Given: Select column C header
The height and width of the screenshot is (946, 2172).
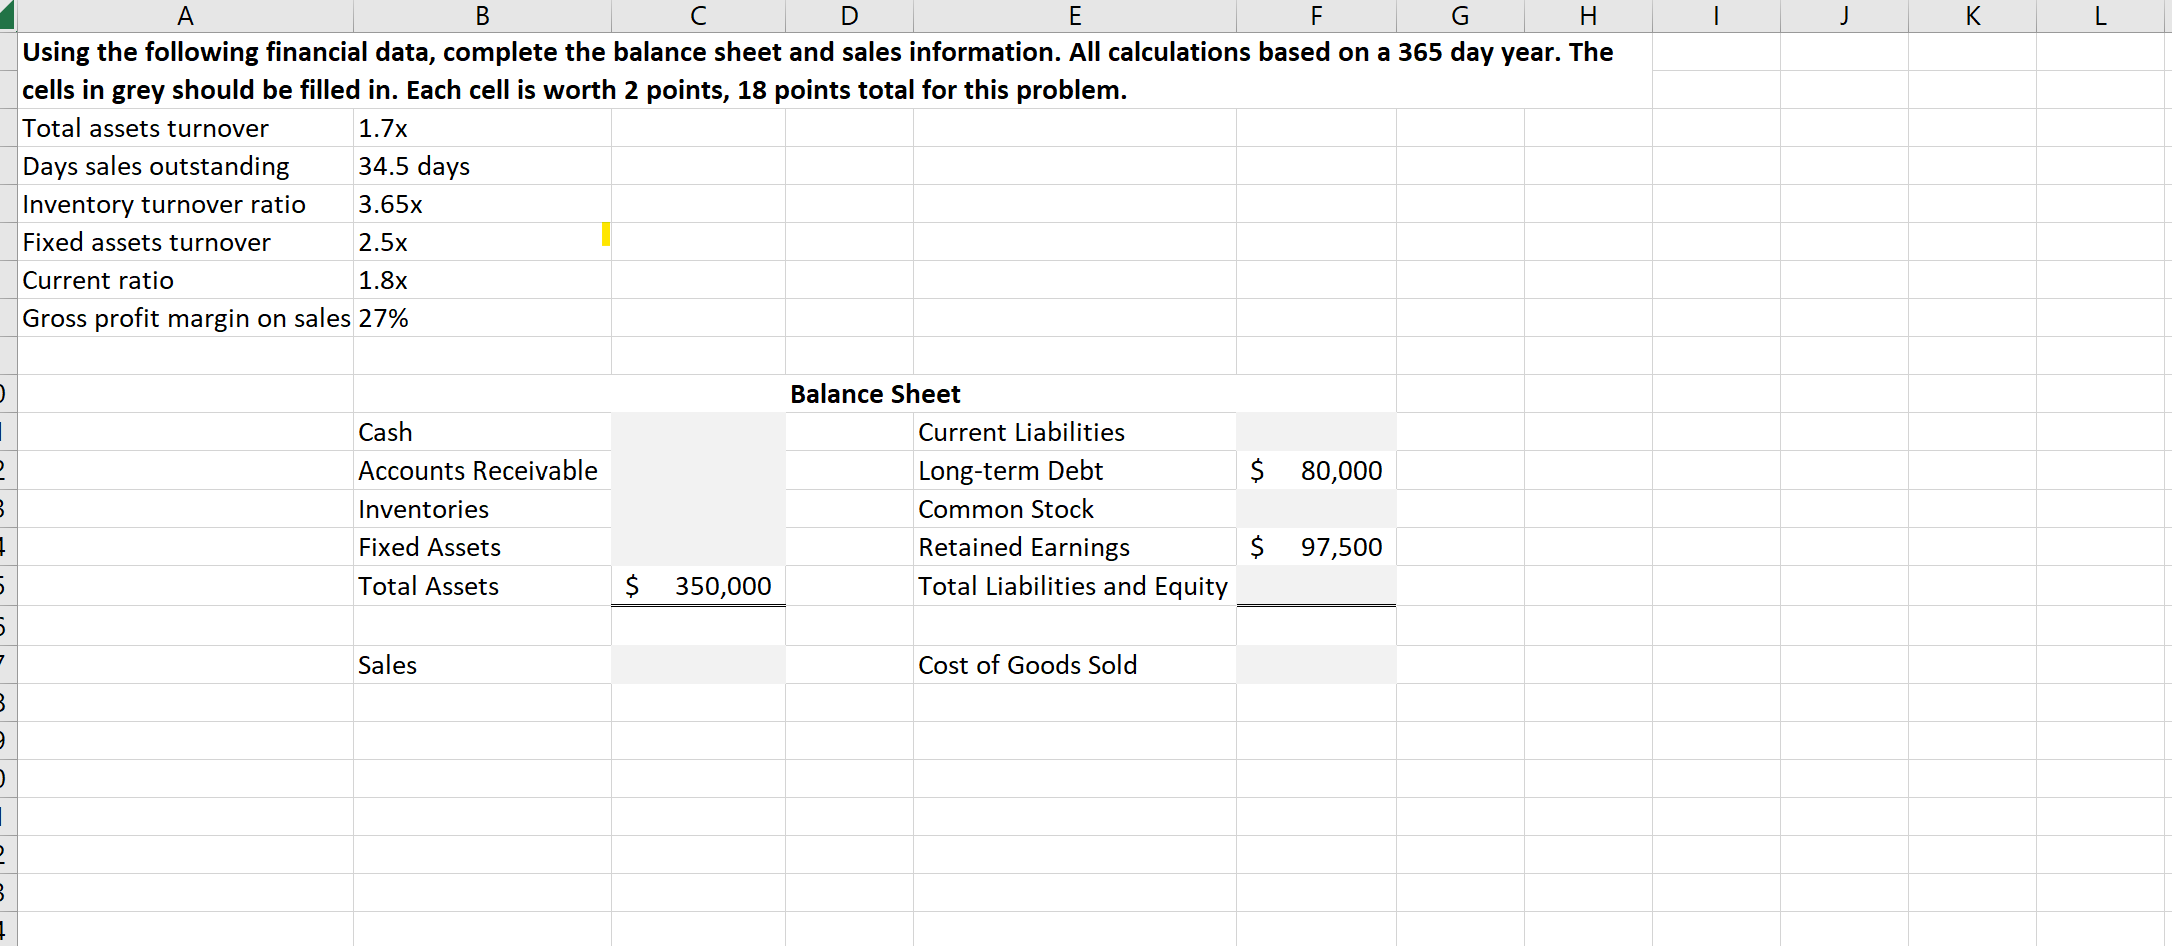Looking at the screenshot, I should (x=698, y=16).
